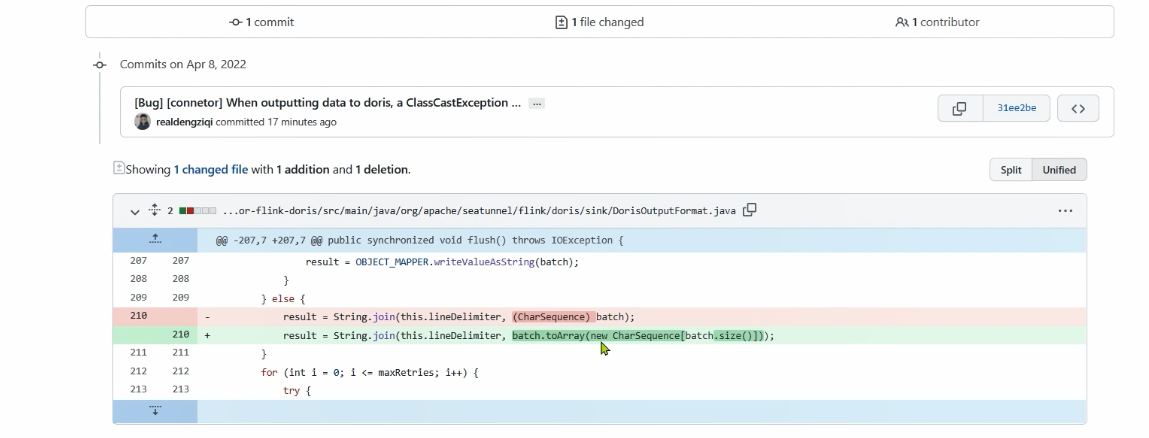Collapse the DorisOutputFormat.java file diff

[x=135, y=211]
